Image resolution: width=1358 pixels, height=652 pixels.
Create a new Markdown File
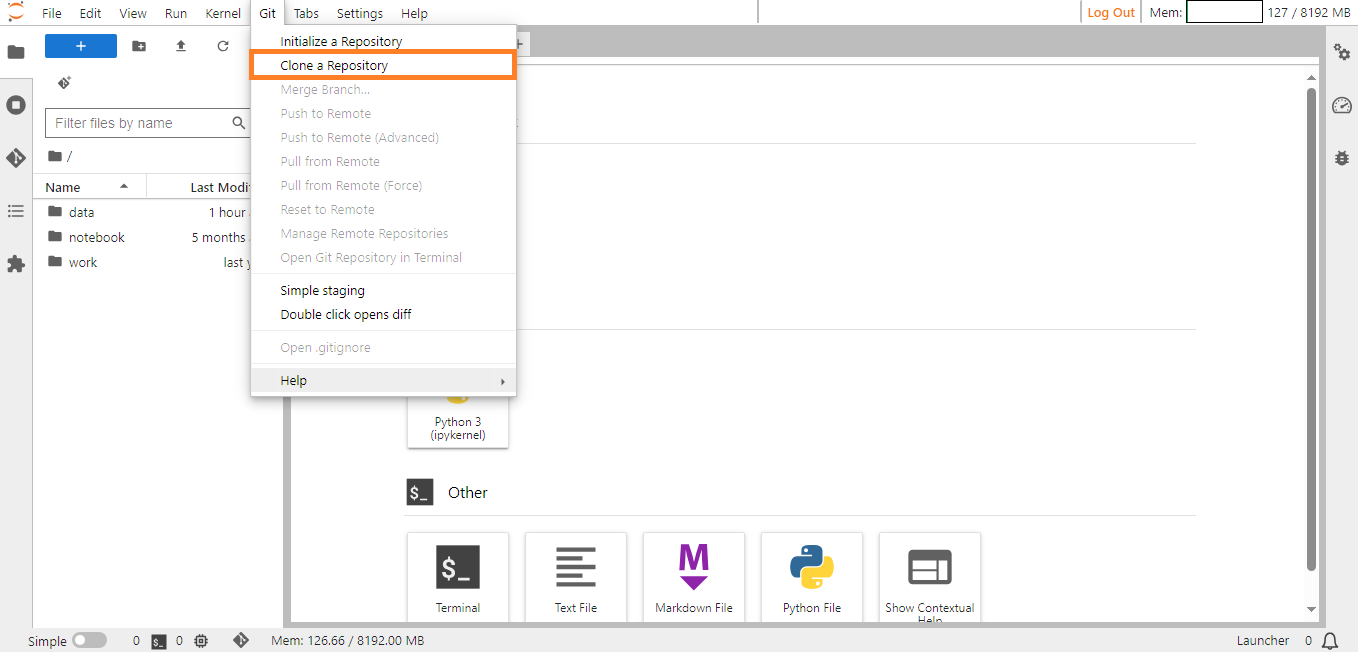tap(694, 577)
